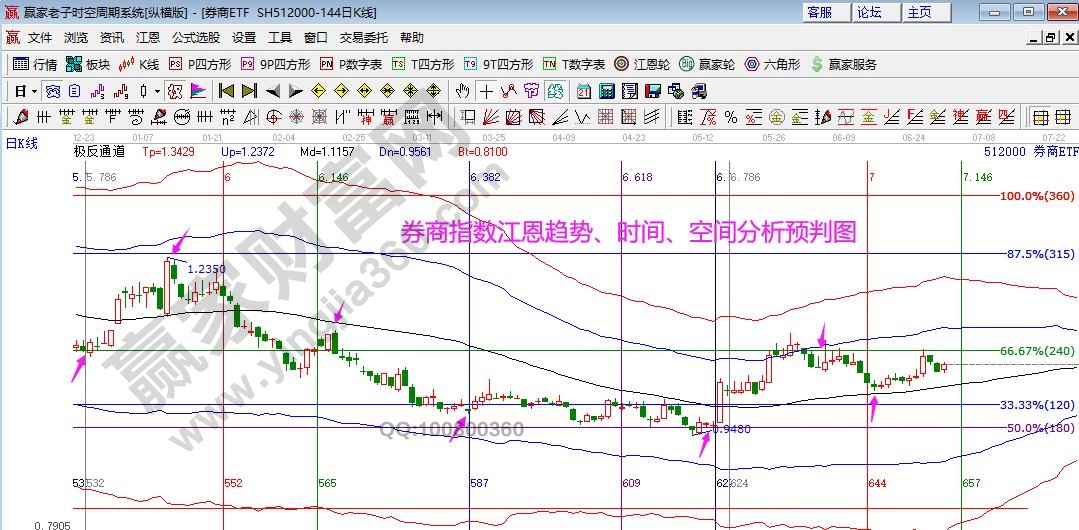The image size is (1079, 530).
Task: Toggle the telephone-style info icon
Action: pos(53,91)
